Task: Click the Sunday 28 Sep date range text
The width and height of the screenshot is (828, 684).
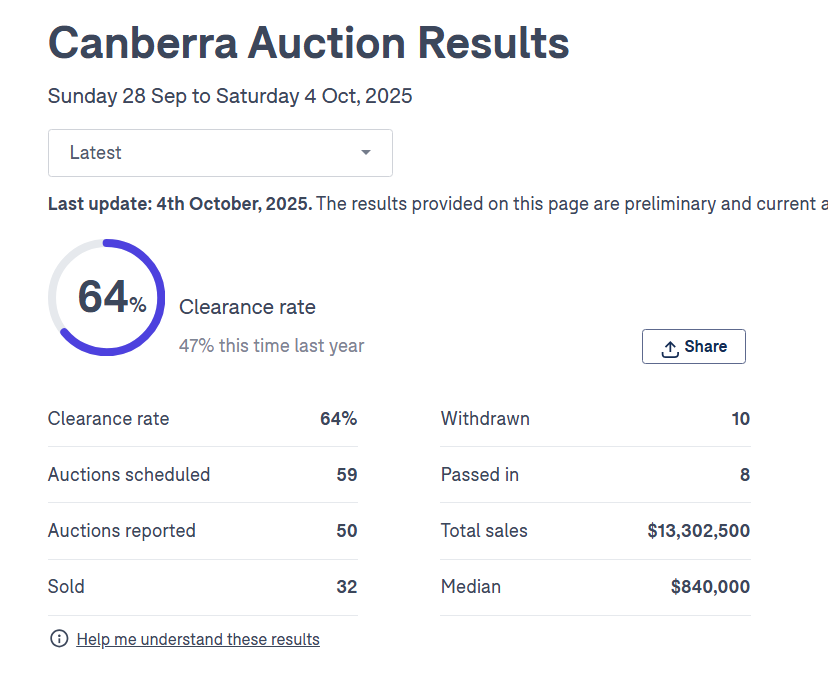Action: (230, 96)
